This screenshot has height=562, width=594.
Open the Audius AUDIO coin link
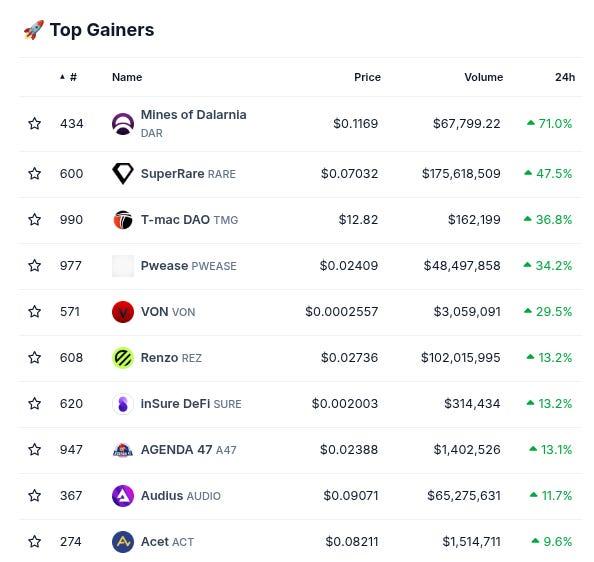click(181, 496)
